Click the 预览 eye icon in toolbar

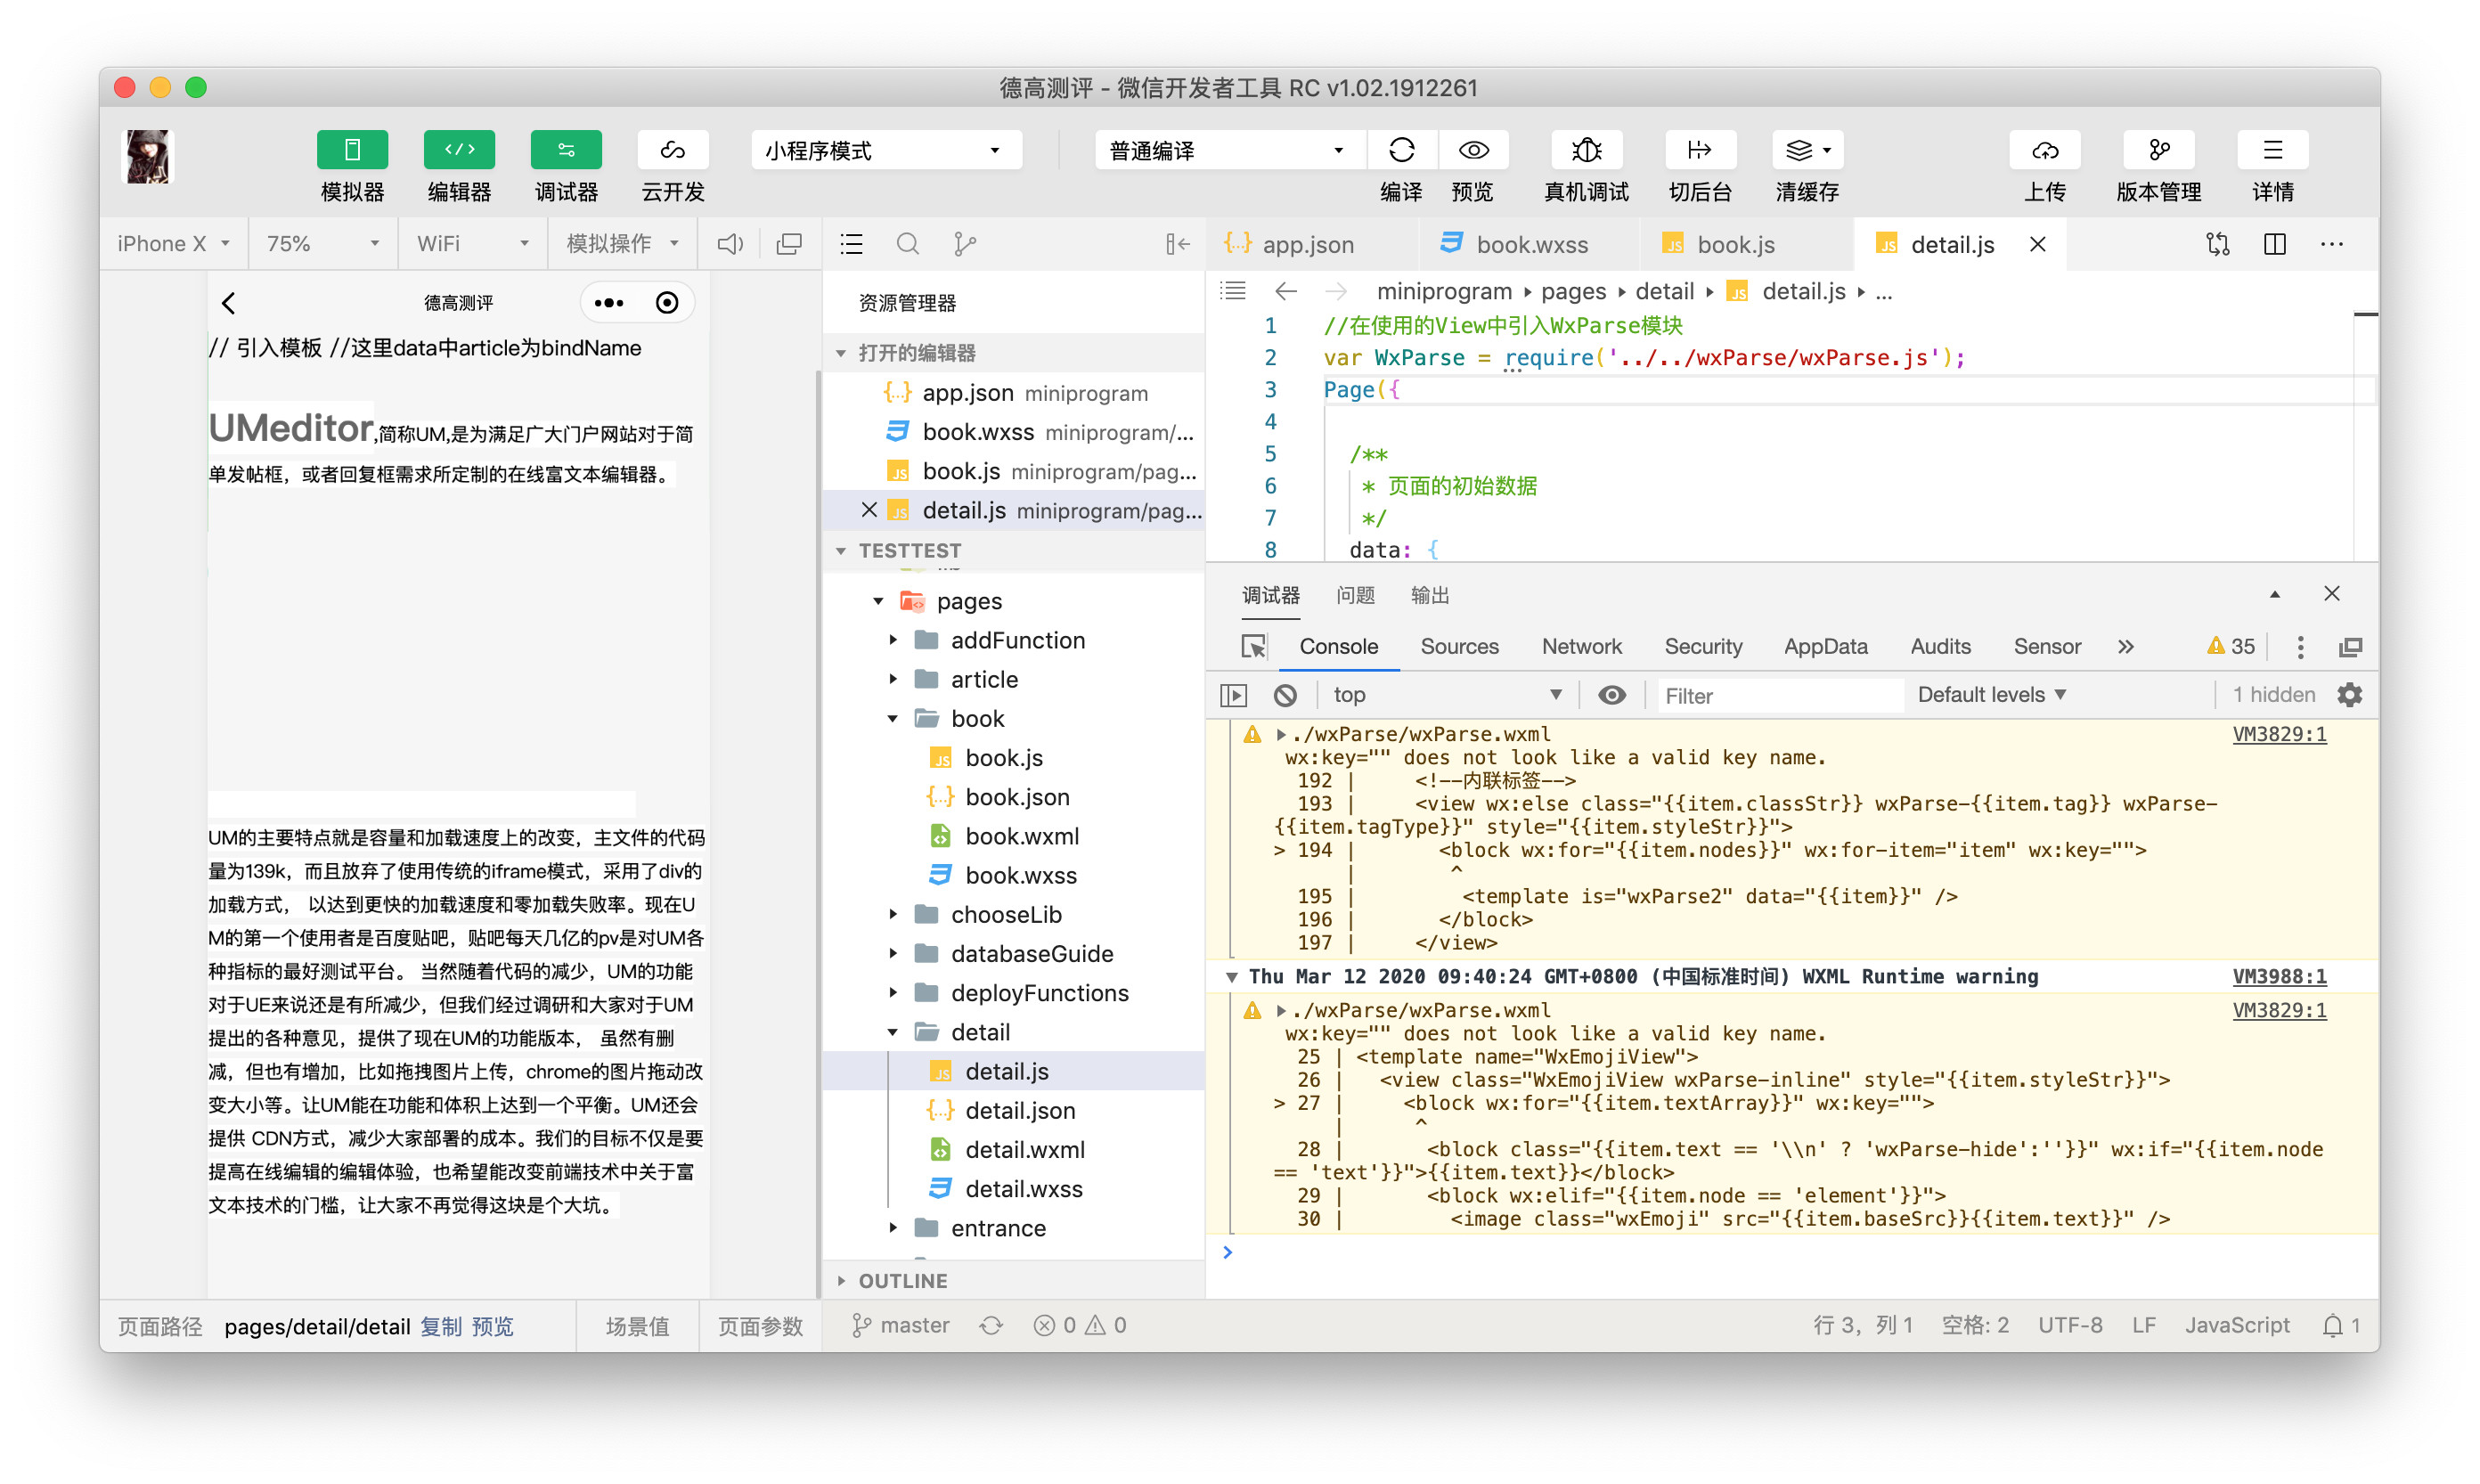click(x=1473, y=150)
